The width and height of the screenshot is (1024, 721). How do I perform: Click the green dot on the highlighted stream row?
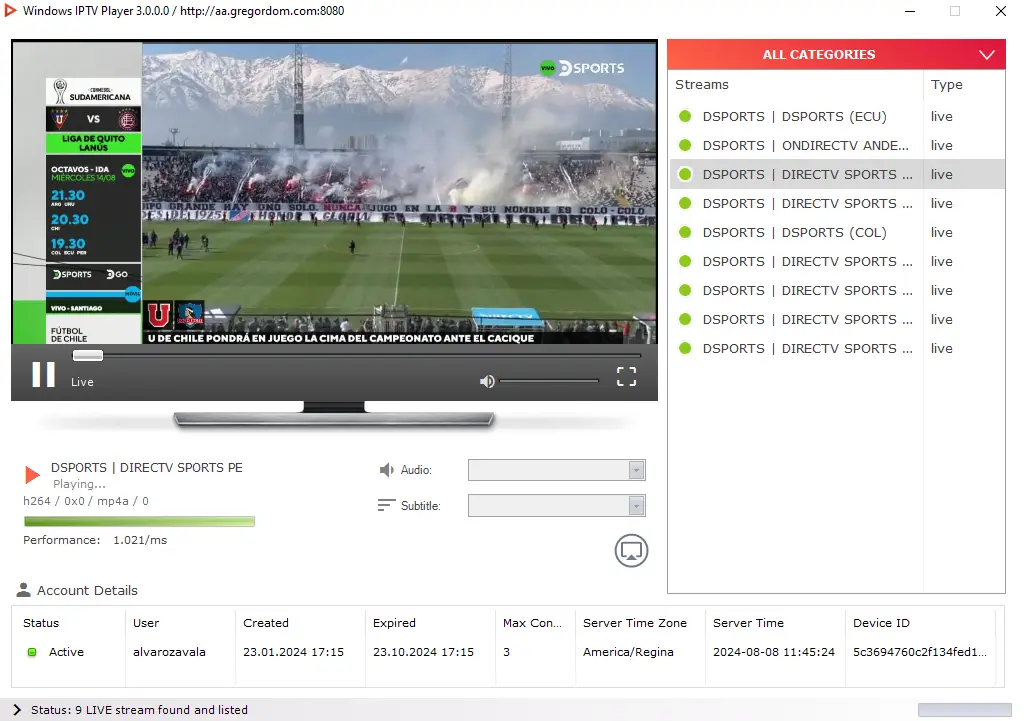pyautogui.click(x=685, y=174)
